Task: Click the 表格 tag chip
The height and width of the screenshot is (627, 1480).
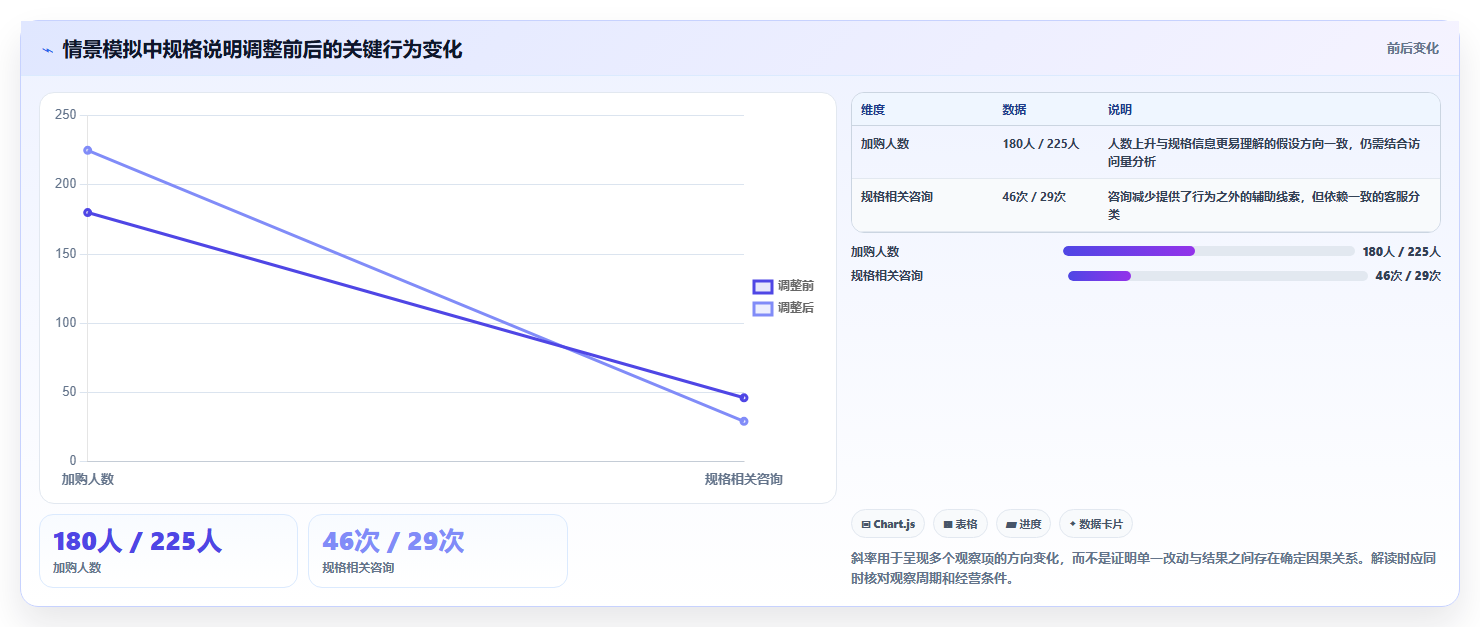Action: 960,524
